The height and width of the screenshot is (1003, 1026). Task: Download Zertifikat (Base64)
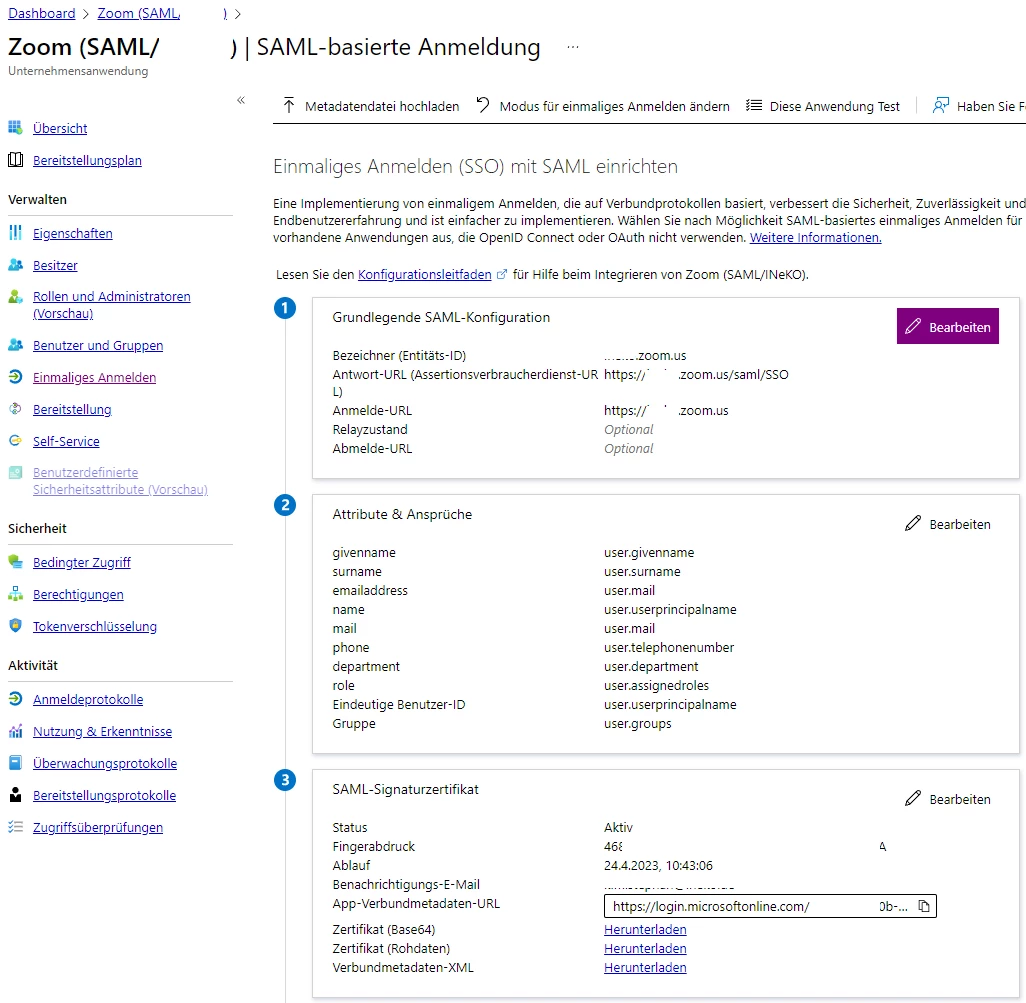tap(645, 930)
